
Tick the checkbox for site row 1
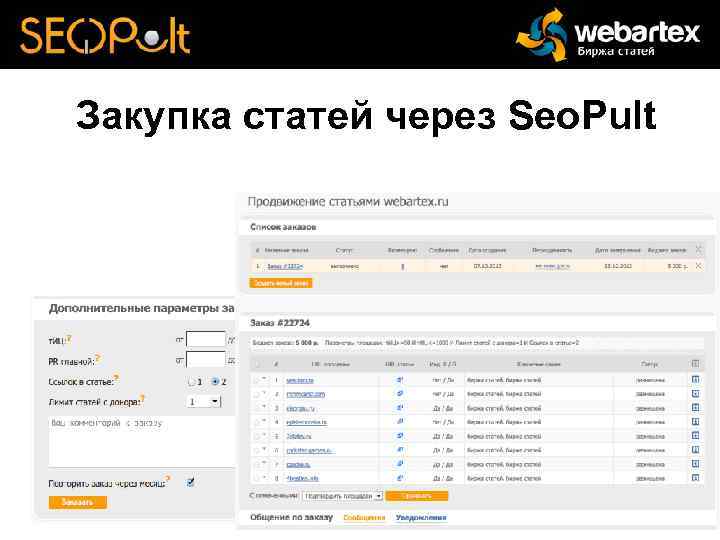tap(257, 380)
